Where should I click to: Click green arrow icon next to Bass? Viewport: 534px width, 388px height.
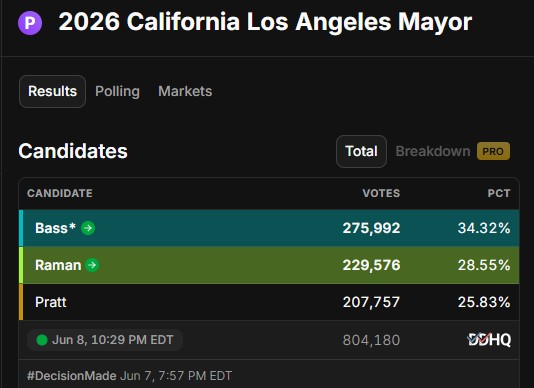coord(88,228)
